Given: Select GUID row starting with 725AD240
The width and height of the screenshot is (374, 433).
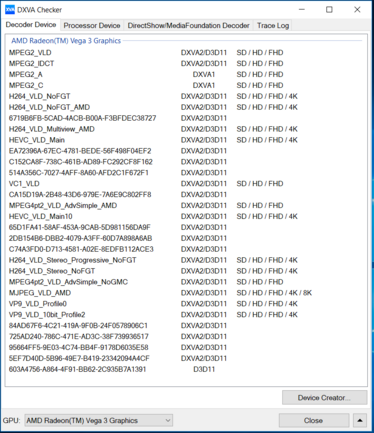Looking at the screenshot, I should coord(187,337).
